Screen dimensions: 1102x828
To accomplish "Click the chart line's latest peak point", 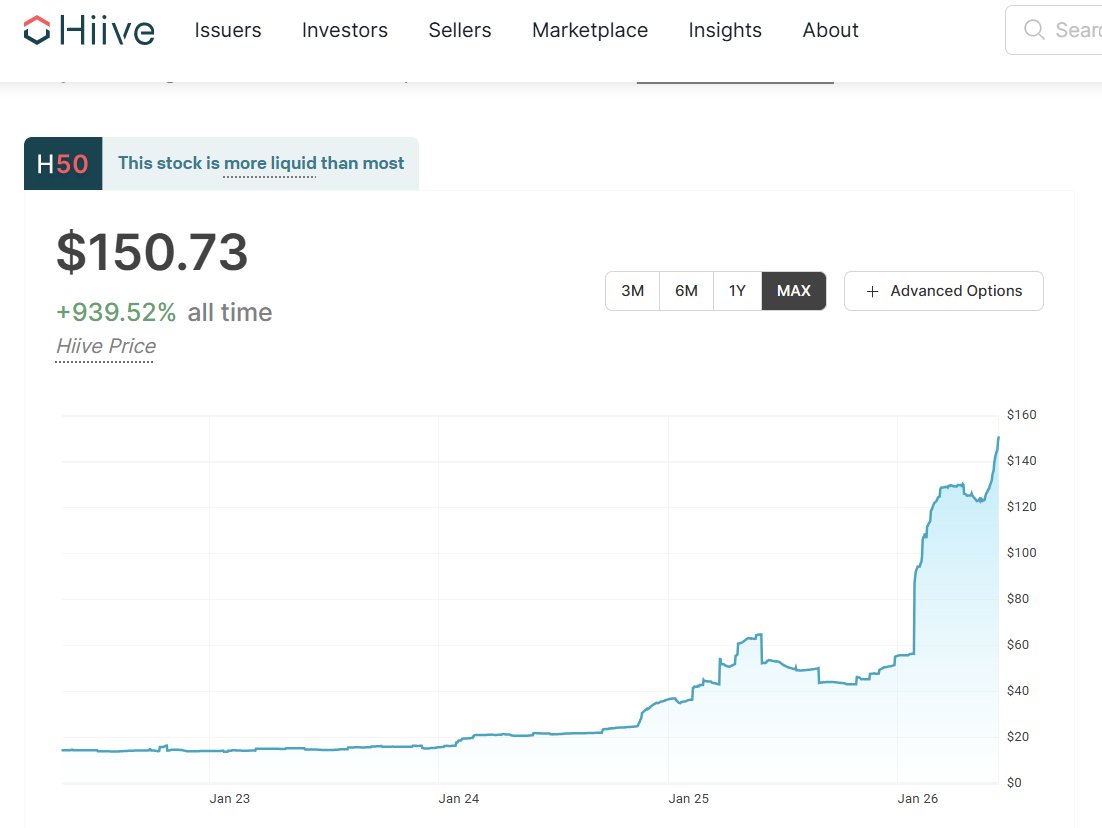I will click(x=998, y=438).
